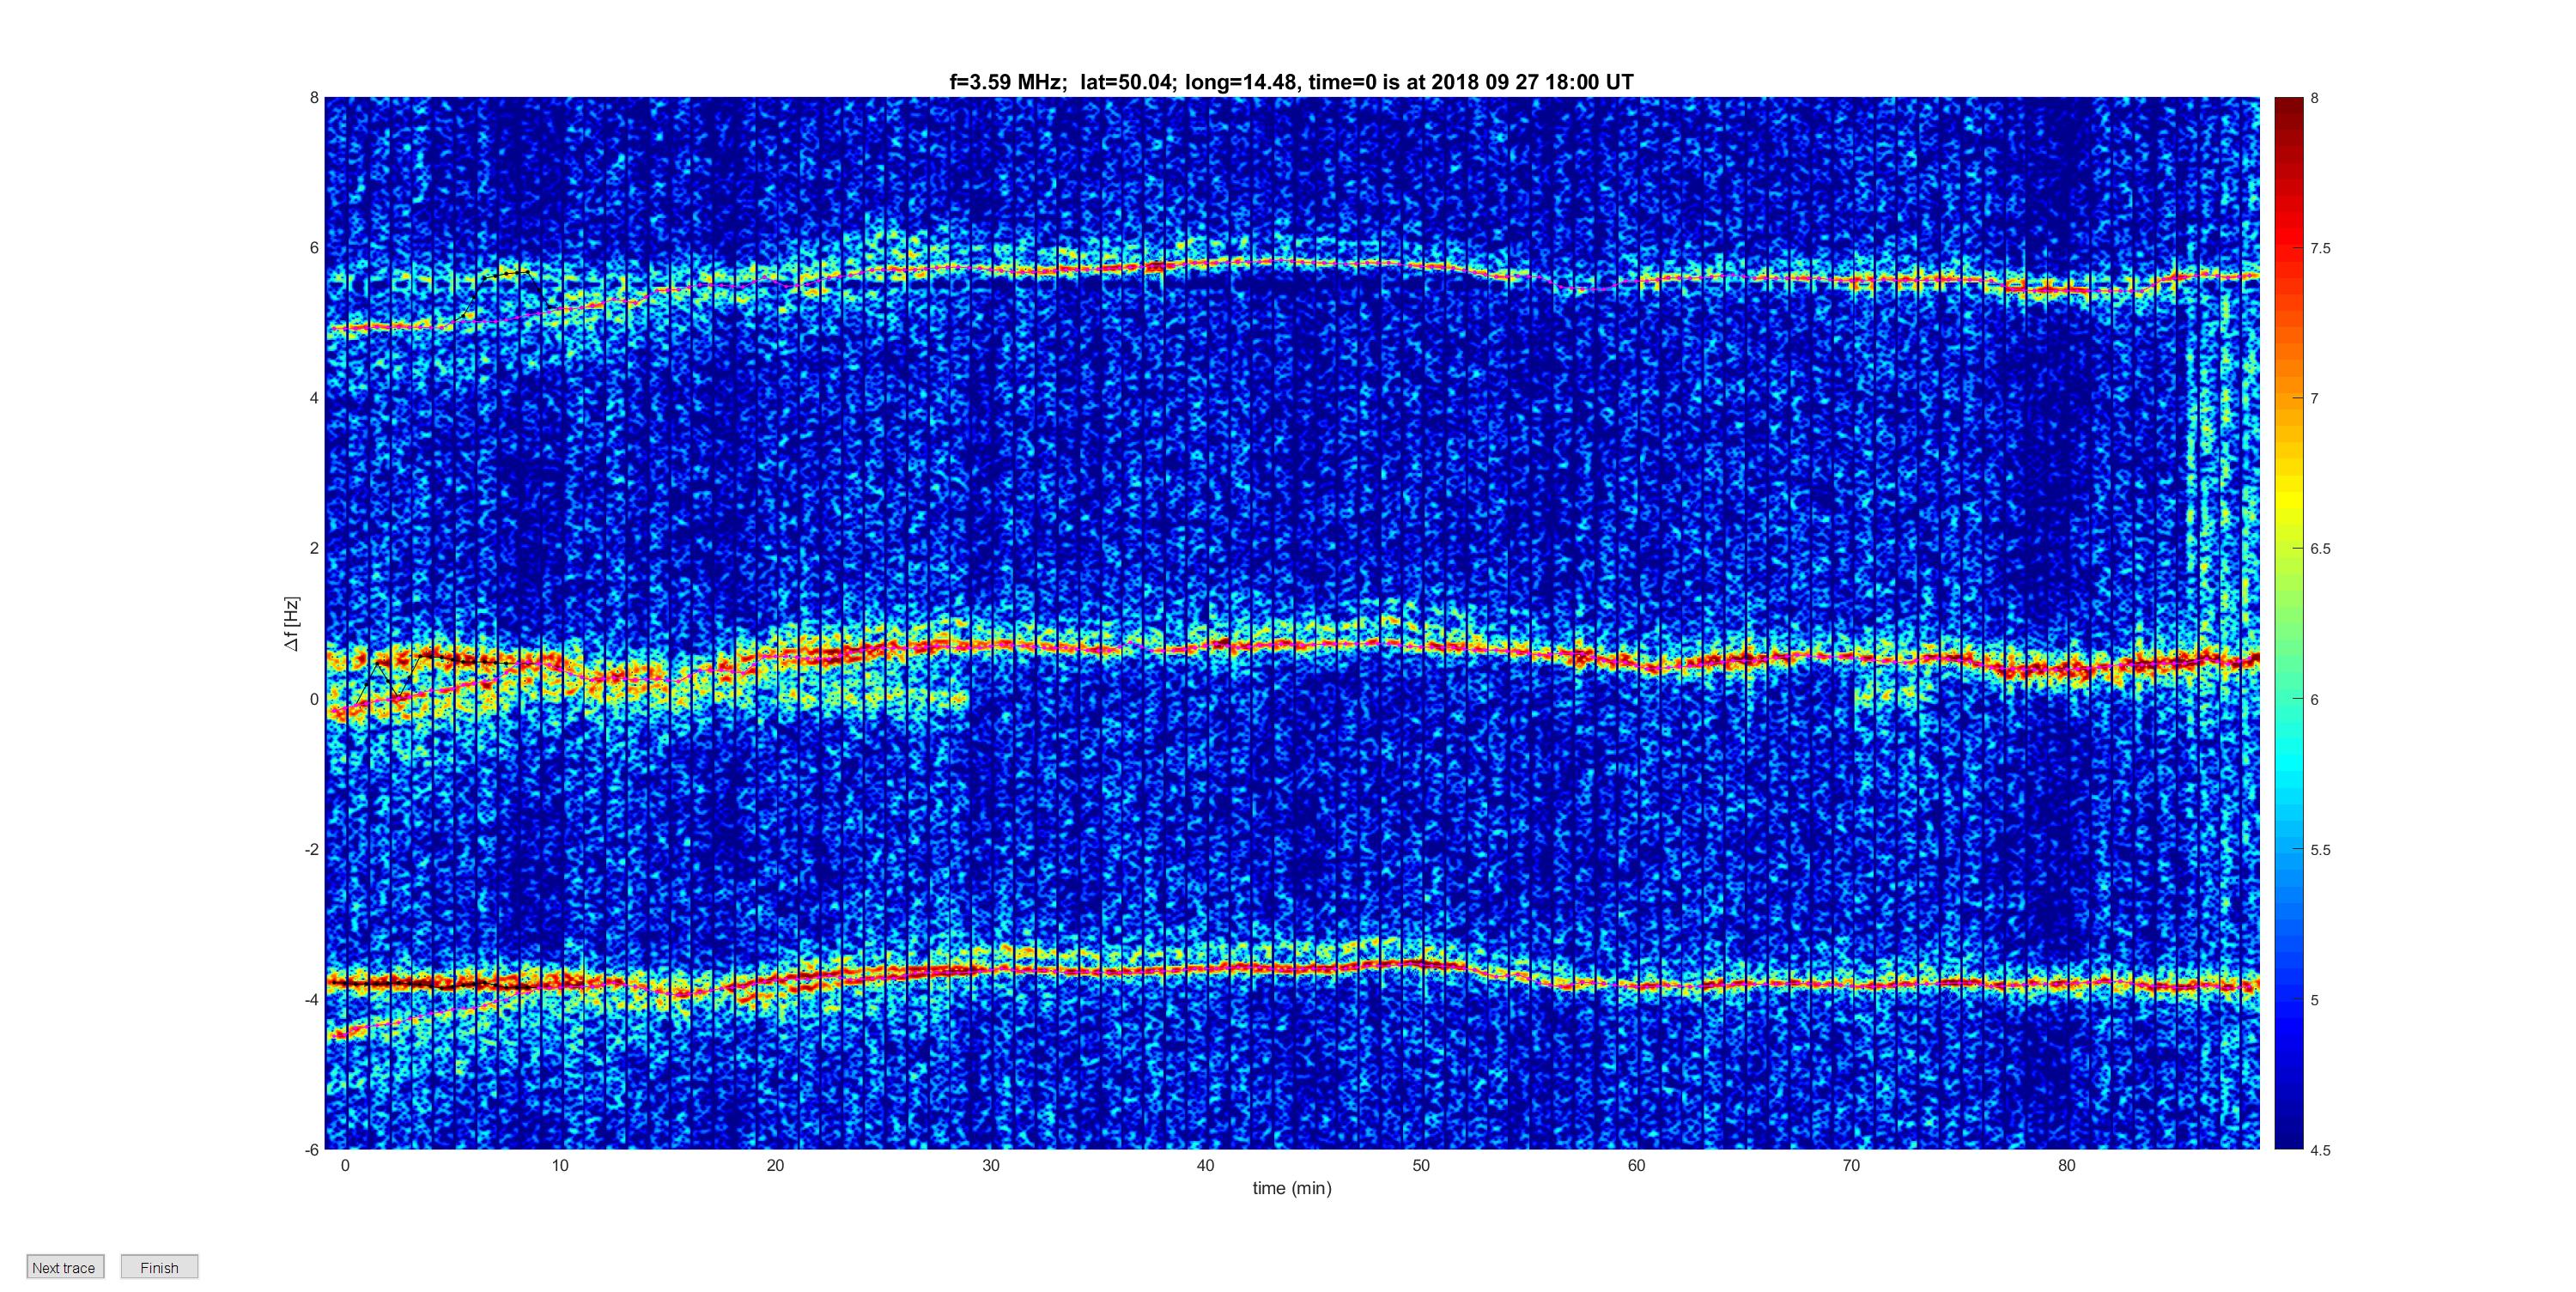This screenshot has height=1292, width=2576.
Task: Click the Next trace button
Action: (64, 1267)
